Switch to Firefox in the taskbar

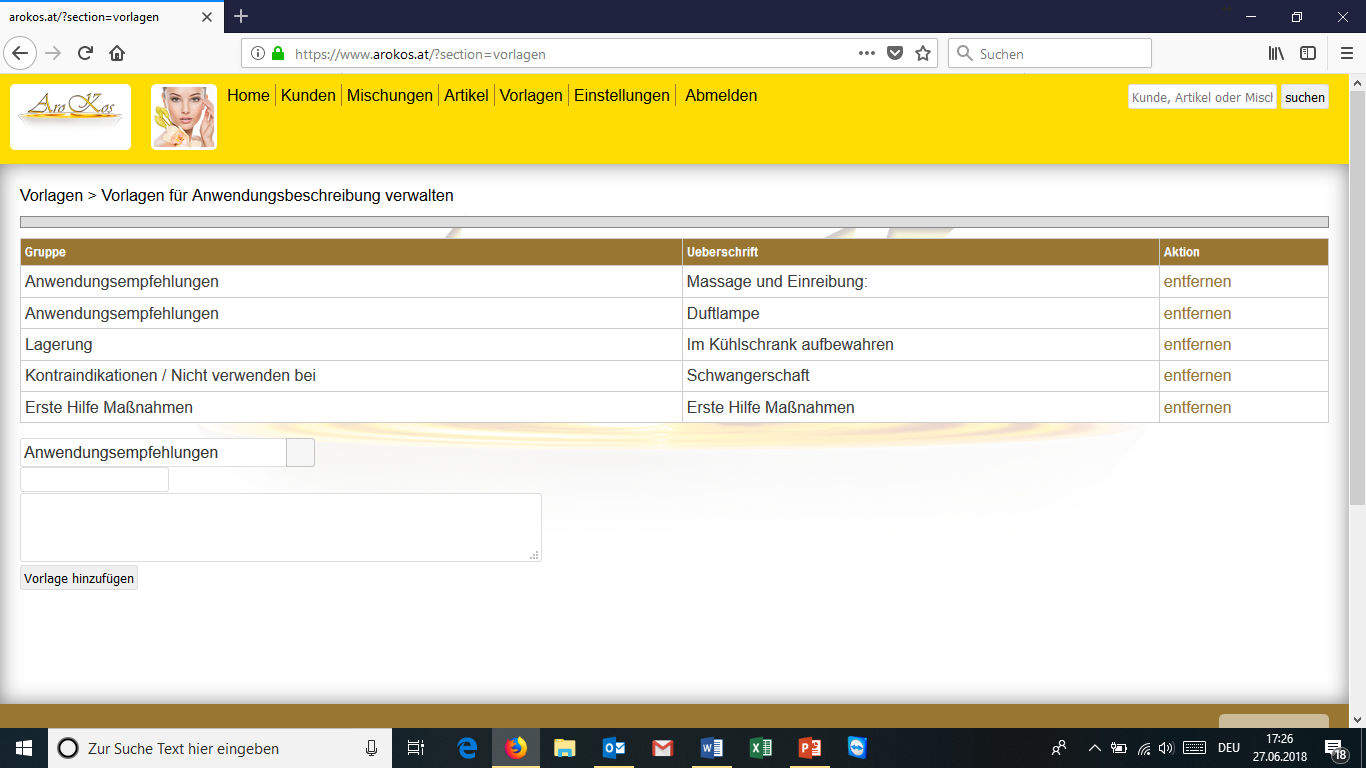coord(516,748)
